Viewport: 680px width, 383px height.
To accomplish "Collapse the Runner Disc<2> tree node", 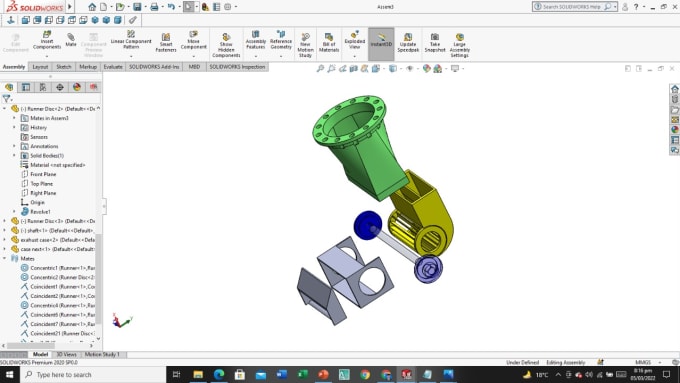I will coord(5,108).
